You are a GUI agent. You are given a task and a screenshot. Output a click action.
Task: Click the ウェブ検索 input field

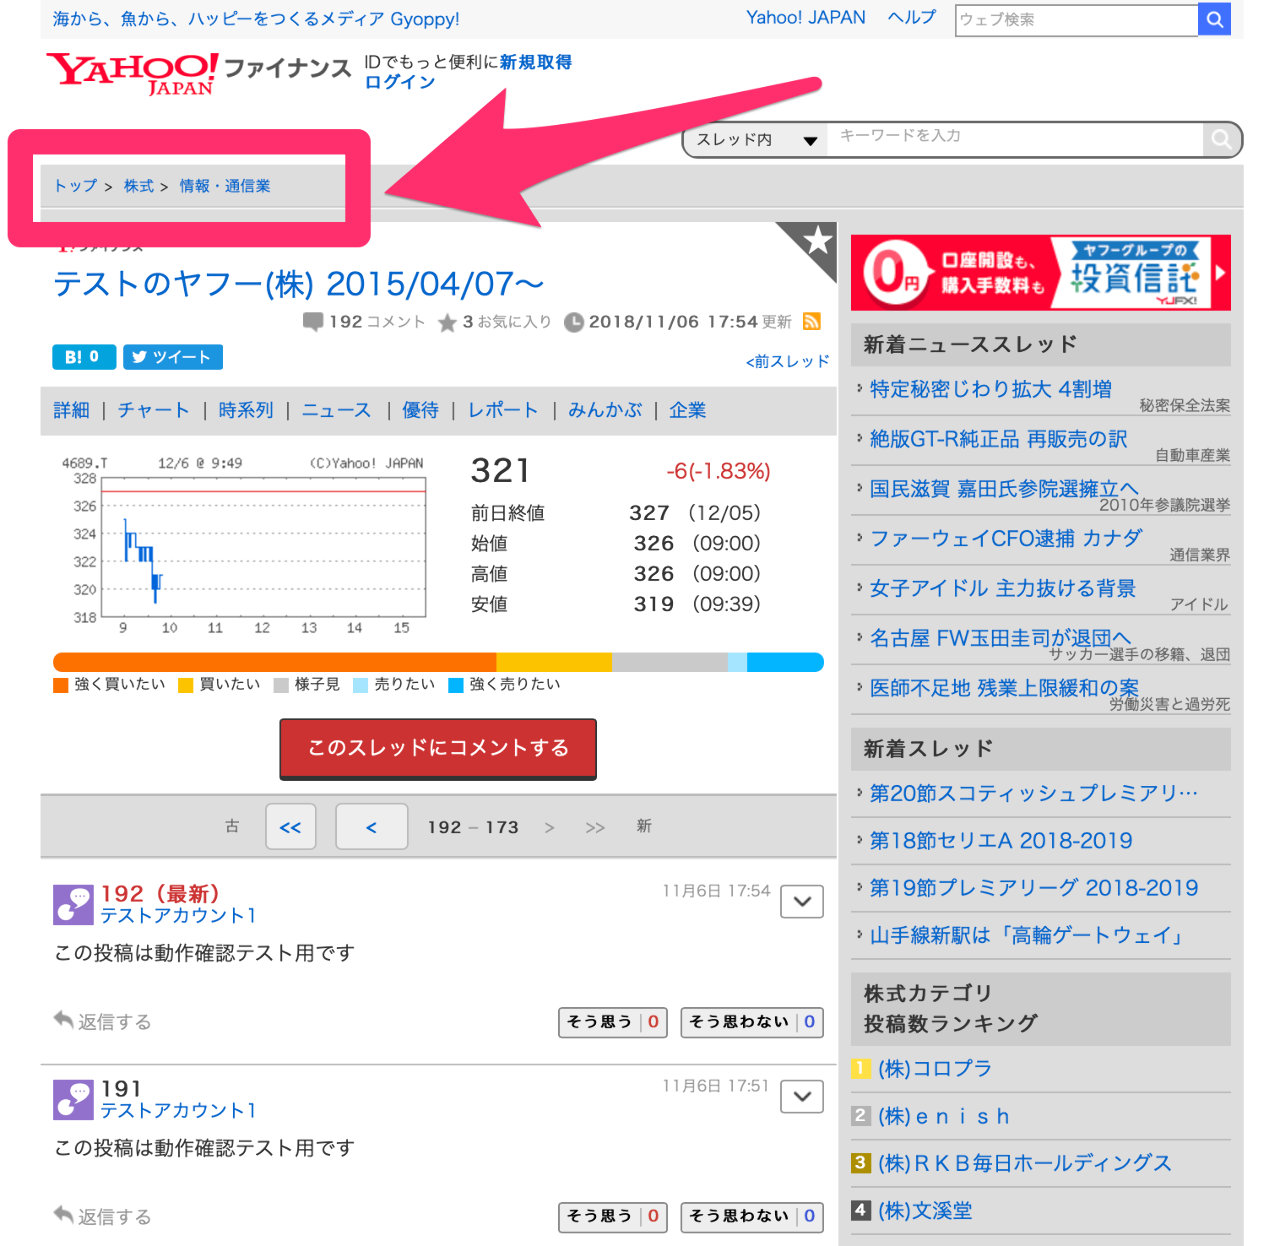coord(1077,19)
